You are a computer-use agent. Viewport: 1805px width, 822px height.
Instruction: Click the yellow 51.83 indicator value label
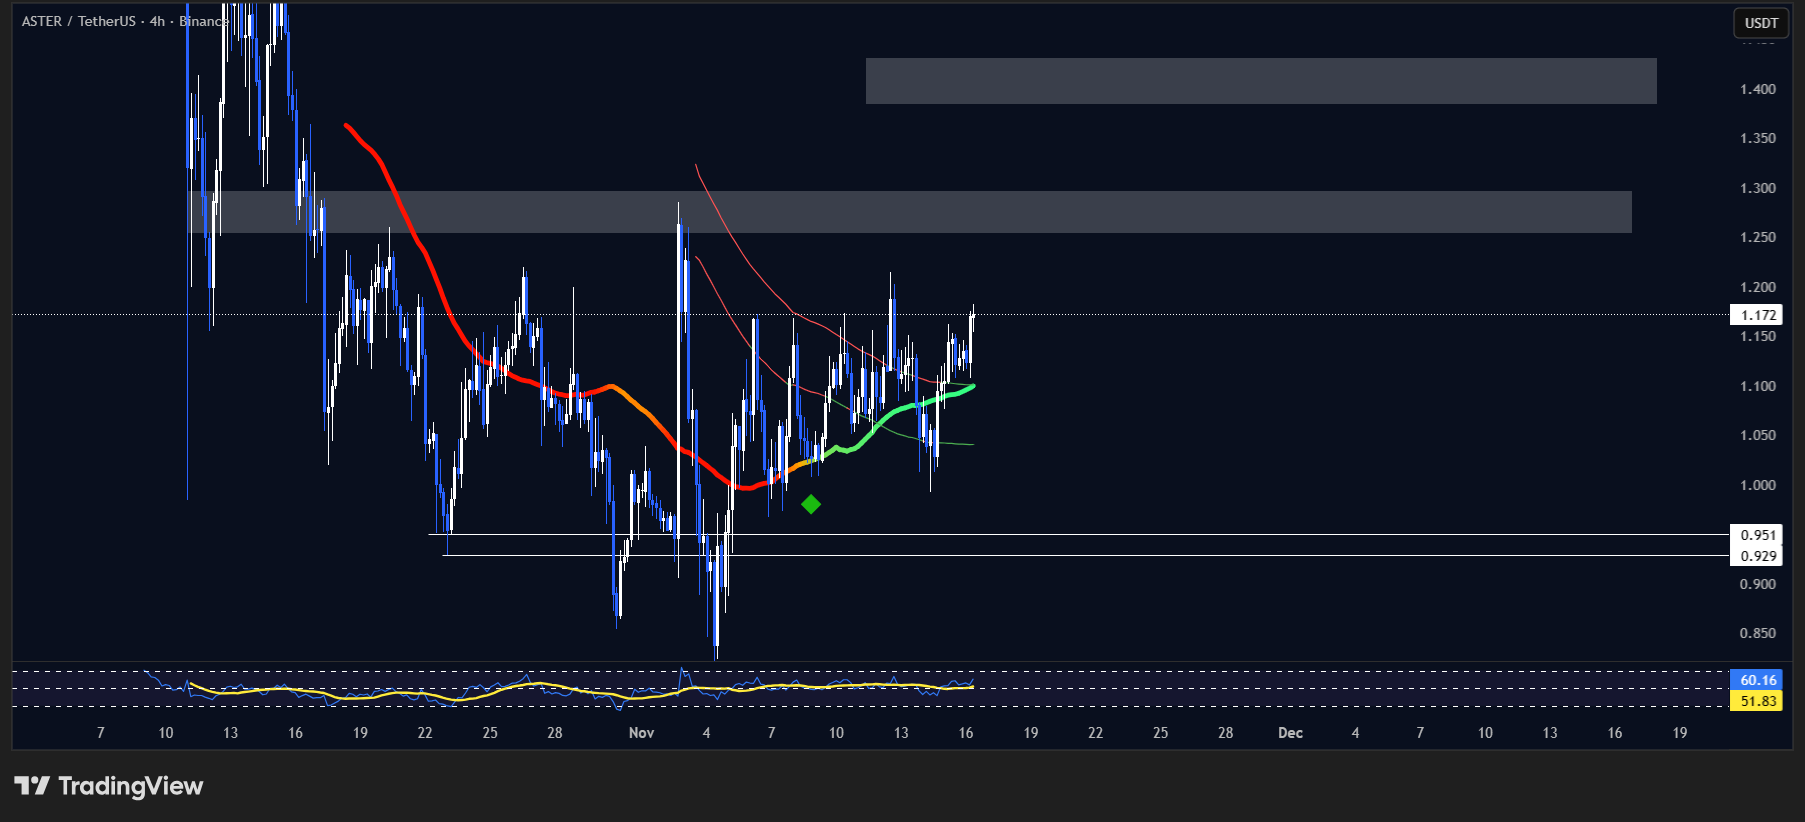tap(1757, 701)
